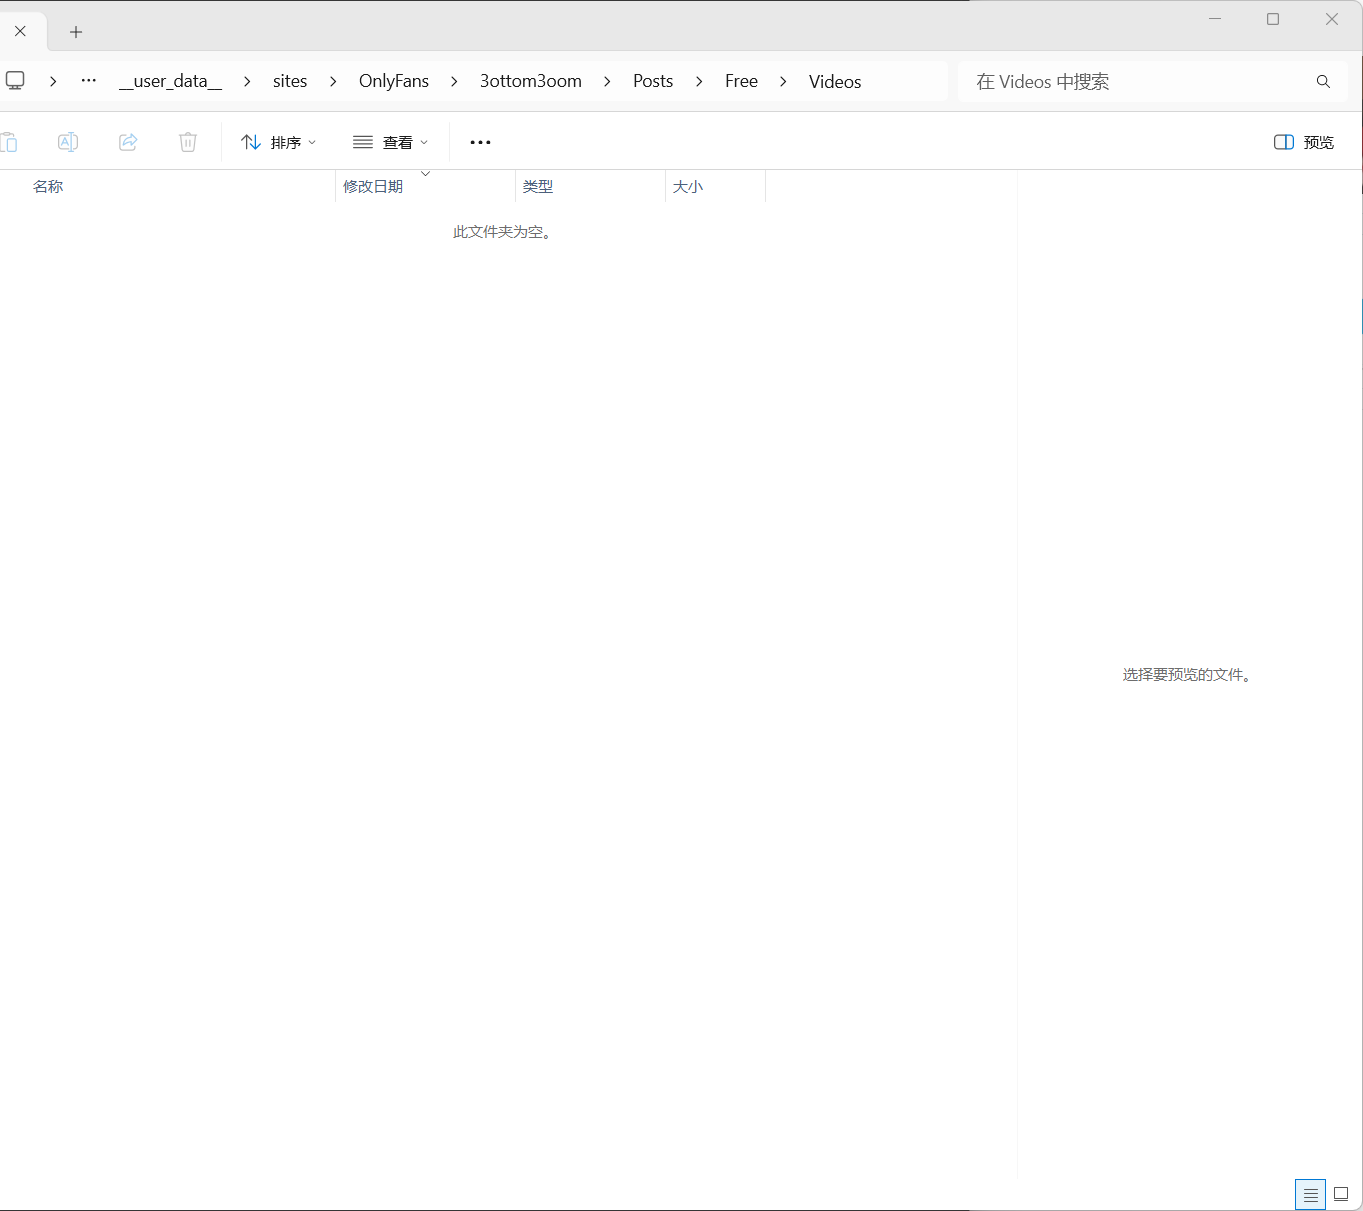Open the 排序 sort dropdown
This screenshot has height=1211, width=1363.
point(279,142)
